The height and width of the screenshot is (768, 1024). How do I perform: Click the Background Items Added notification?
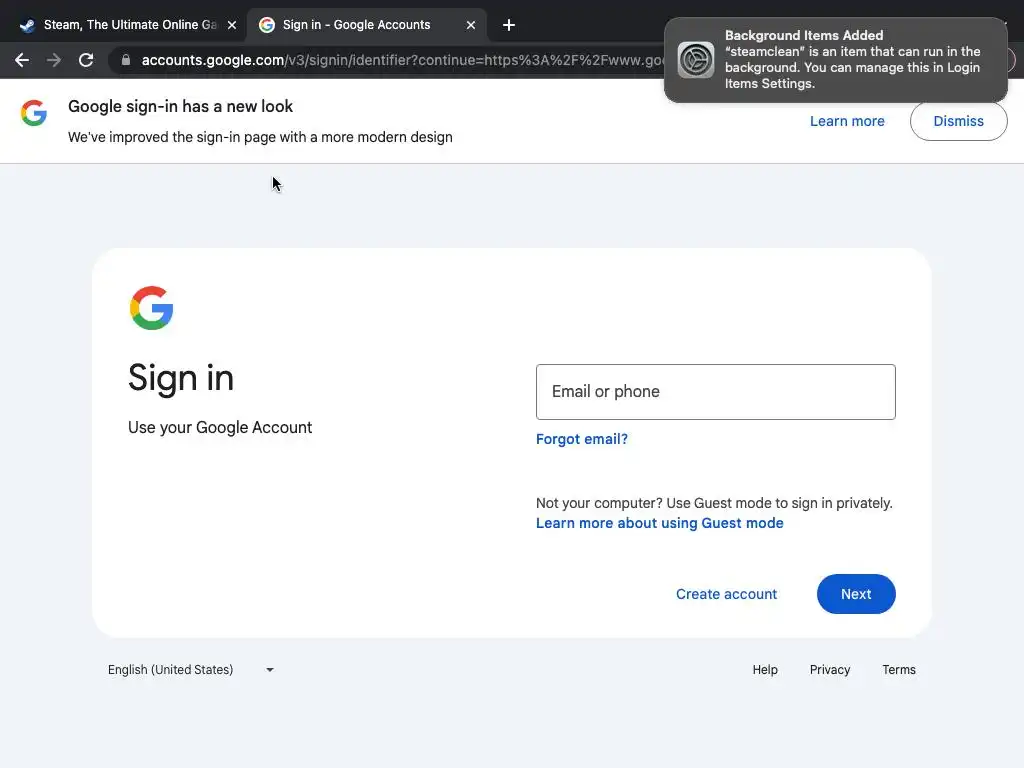click(x=836, y=59)
